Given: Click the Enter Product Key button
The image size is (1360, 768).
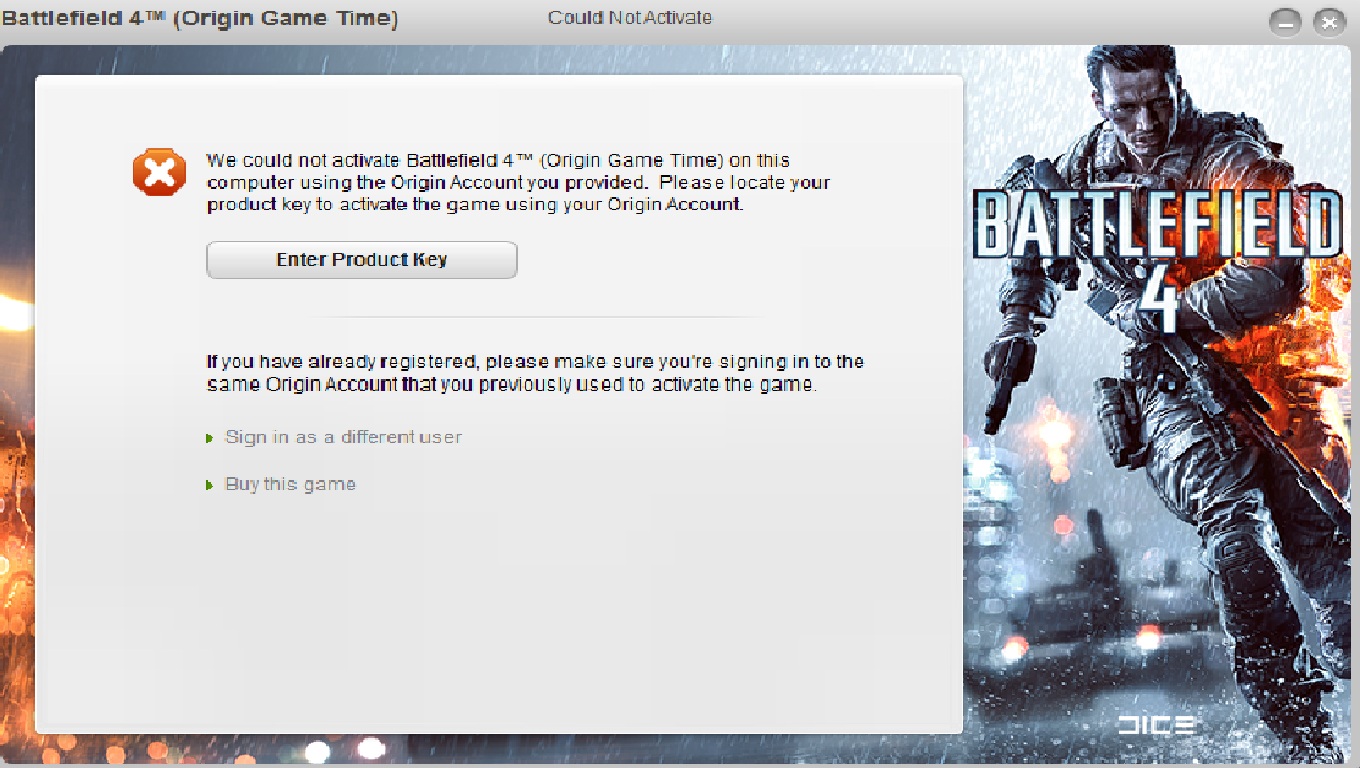Looking at the screenshot, I should click(x=362, y=260).
